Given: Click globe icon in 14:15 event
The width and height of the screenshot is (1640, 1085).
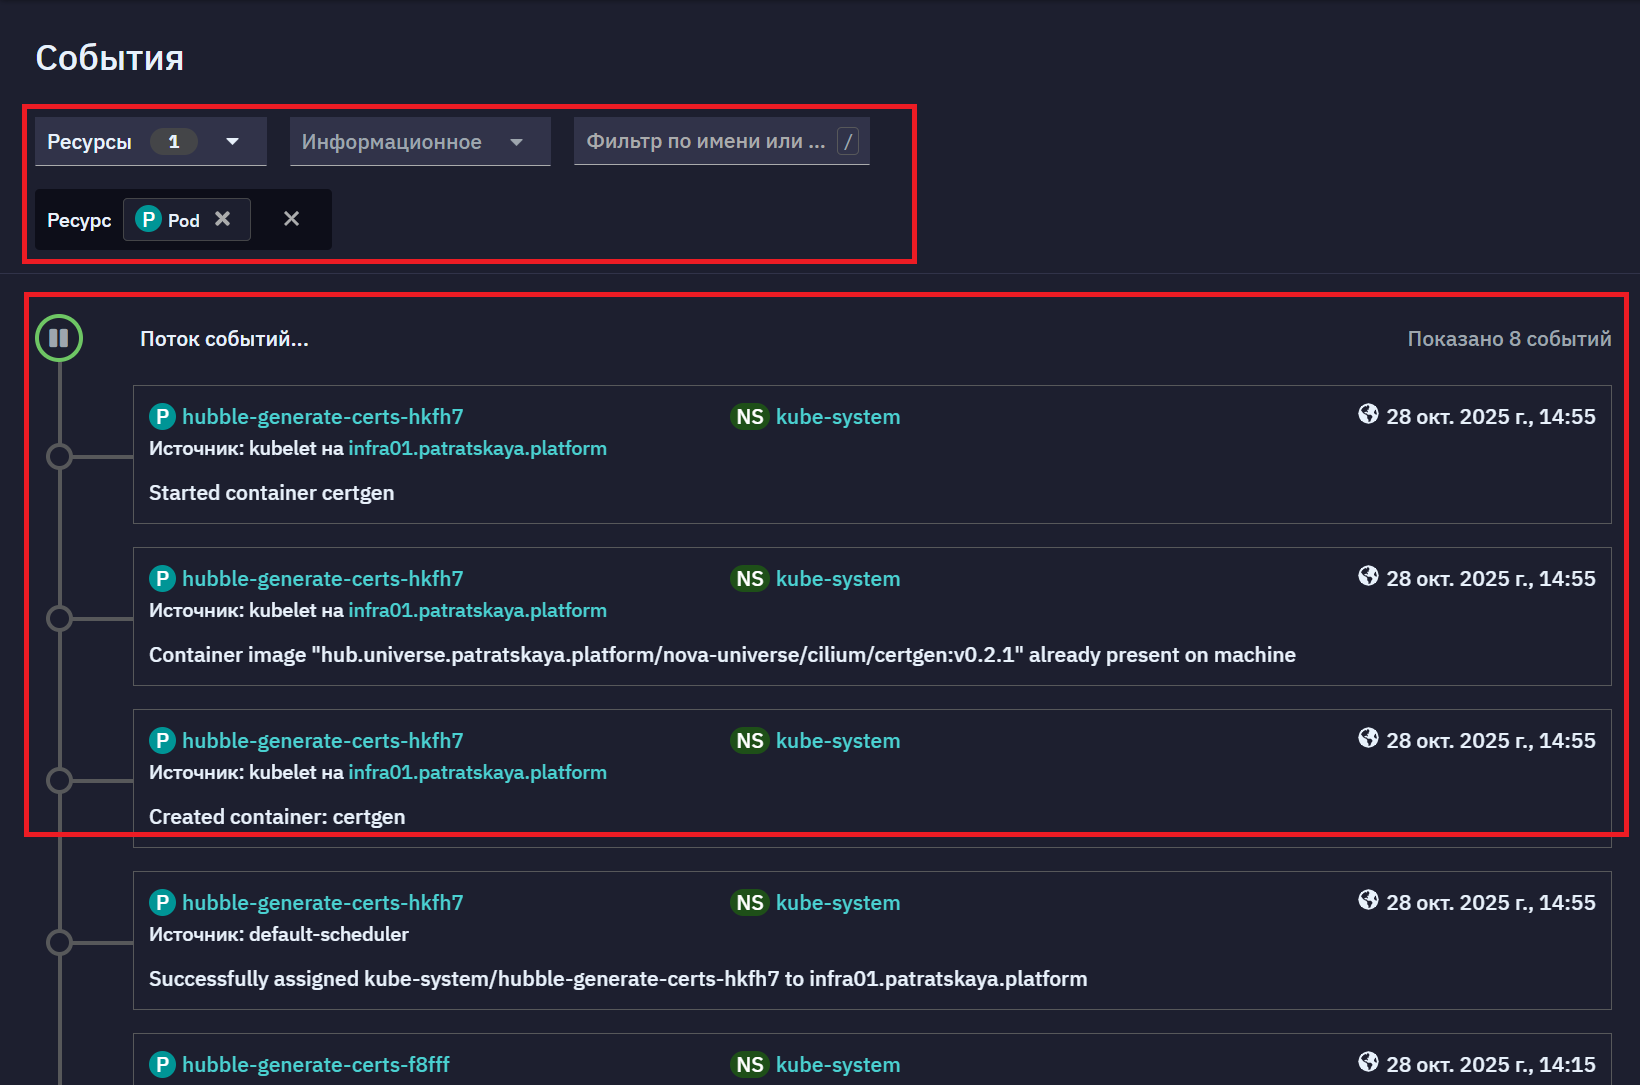Looking at the screenshot, I should [1368, 1063].
